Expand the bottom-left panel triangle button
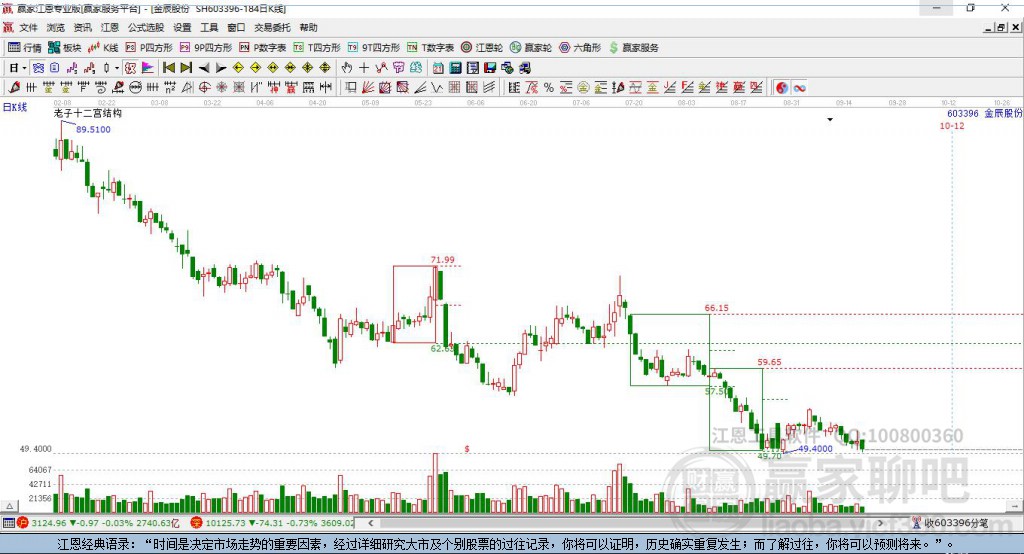The height and width of the screenshot is (554, 1024). (x=9, y=506)
